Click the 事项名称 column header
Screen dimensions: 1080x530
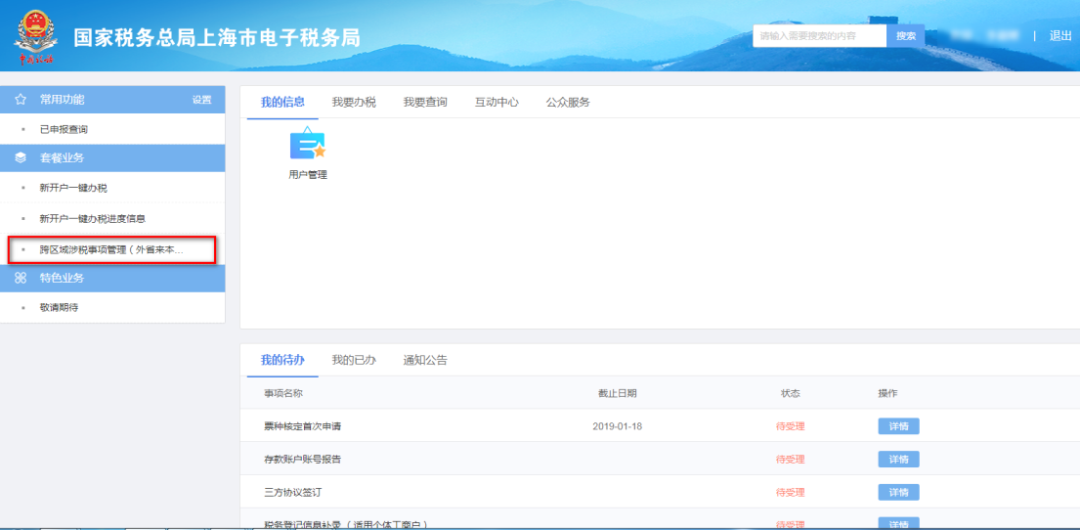283,393
